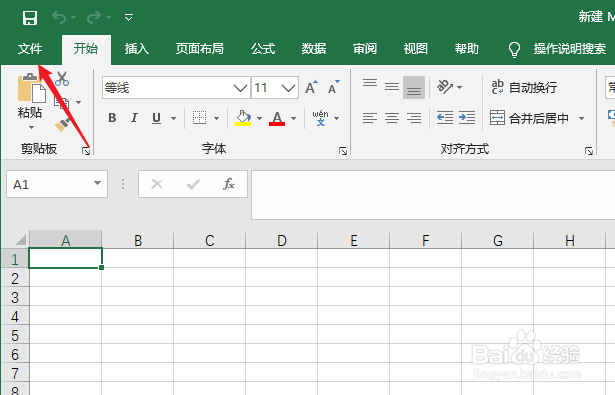Open the Customize Quick Access Toolbar dropdown
Viewport: 615px width, 395px height.
[129, 18]
